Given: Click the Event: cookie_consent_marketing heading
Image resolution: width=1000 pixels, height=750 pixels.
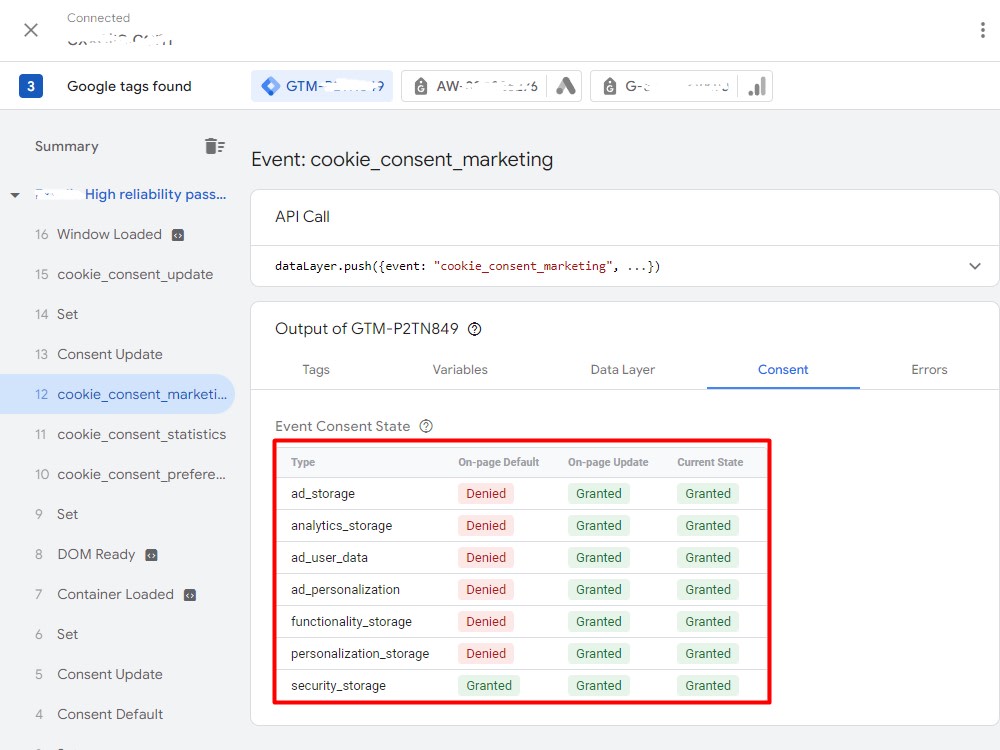Looking at the screenshot, I should coord(402,159).
